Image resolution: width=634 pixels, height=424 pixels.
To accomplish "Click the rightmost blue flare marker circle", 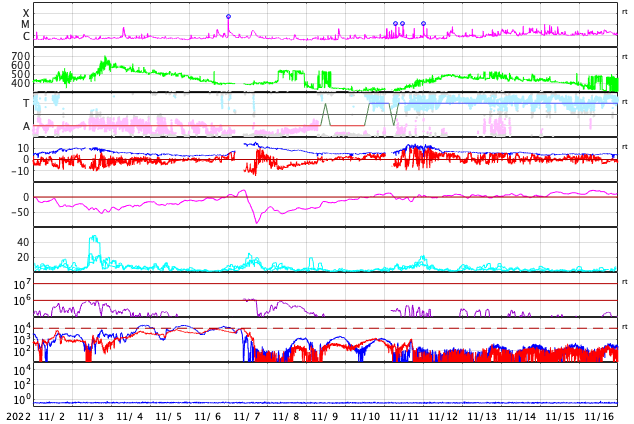I will coord(423,23).
